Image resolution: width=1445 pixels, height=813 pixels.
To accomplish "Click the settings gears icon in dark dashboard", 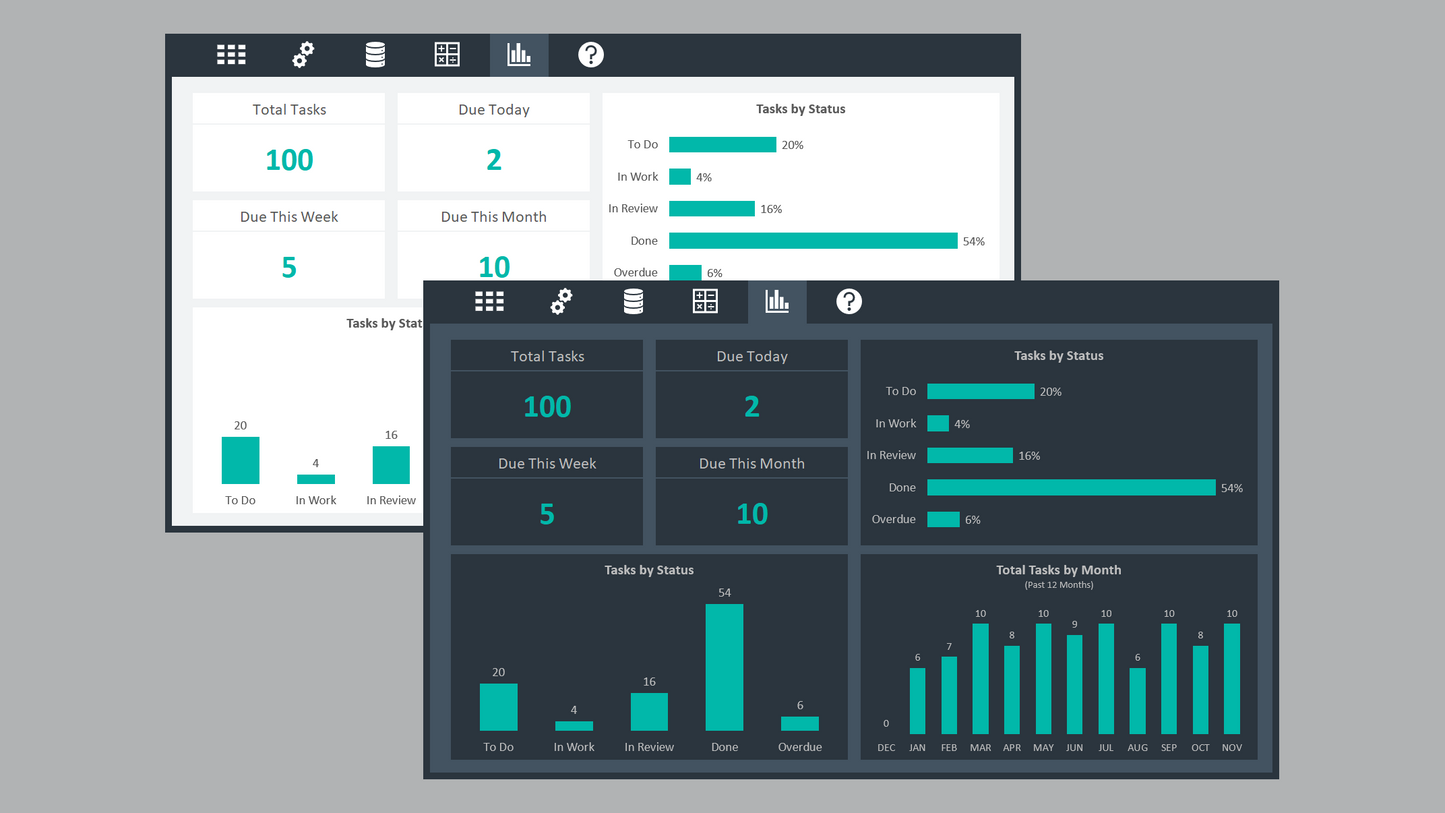I will click(562, 302).
